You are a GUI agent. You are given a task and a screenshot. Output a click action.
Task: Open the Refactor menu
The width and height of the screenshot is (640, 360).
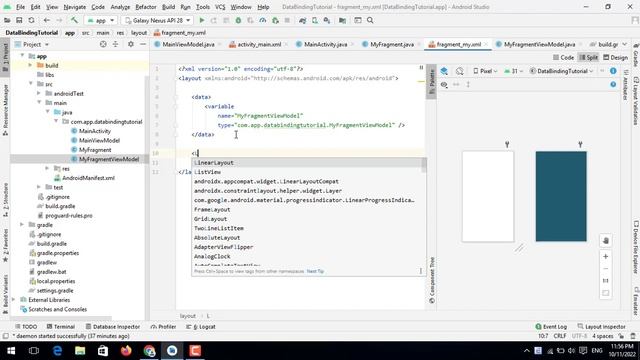point(146,7)
